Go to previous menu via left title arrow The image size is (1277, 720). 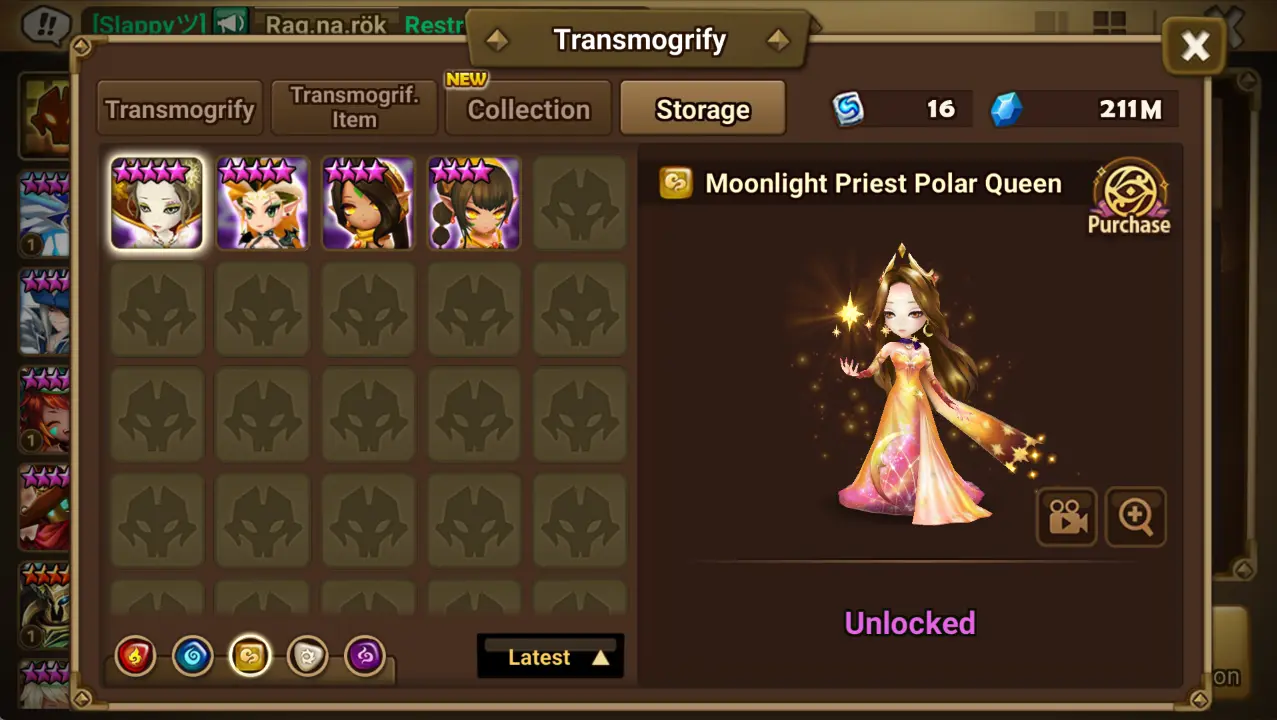click(497, 40)
